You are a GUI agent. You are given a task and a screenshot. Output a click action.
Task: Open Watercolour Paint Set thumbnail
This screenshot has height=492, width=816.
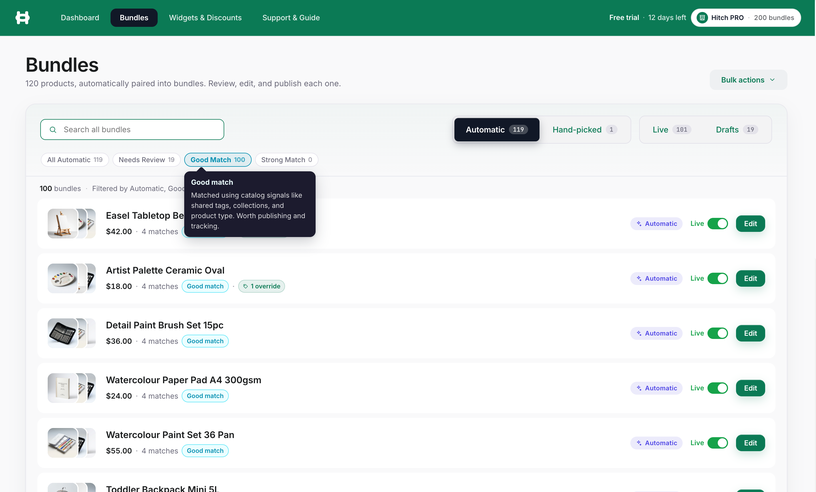coord(62,443)
